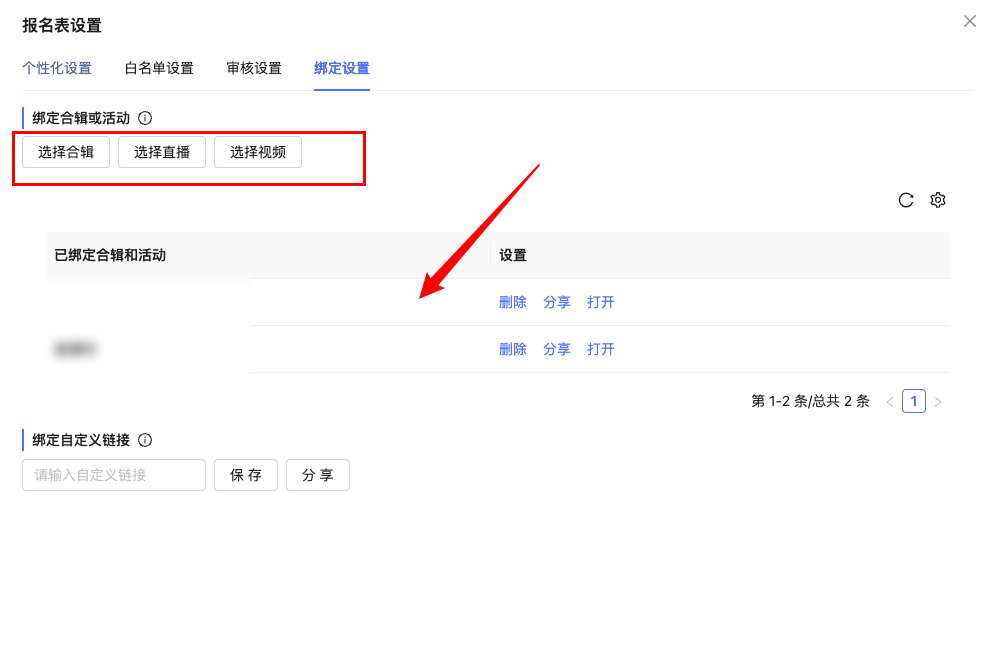Choose the 选择视频 button
This screenshot has height=647, width=996.
click(258, 152)
